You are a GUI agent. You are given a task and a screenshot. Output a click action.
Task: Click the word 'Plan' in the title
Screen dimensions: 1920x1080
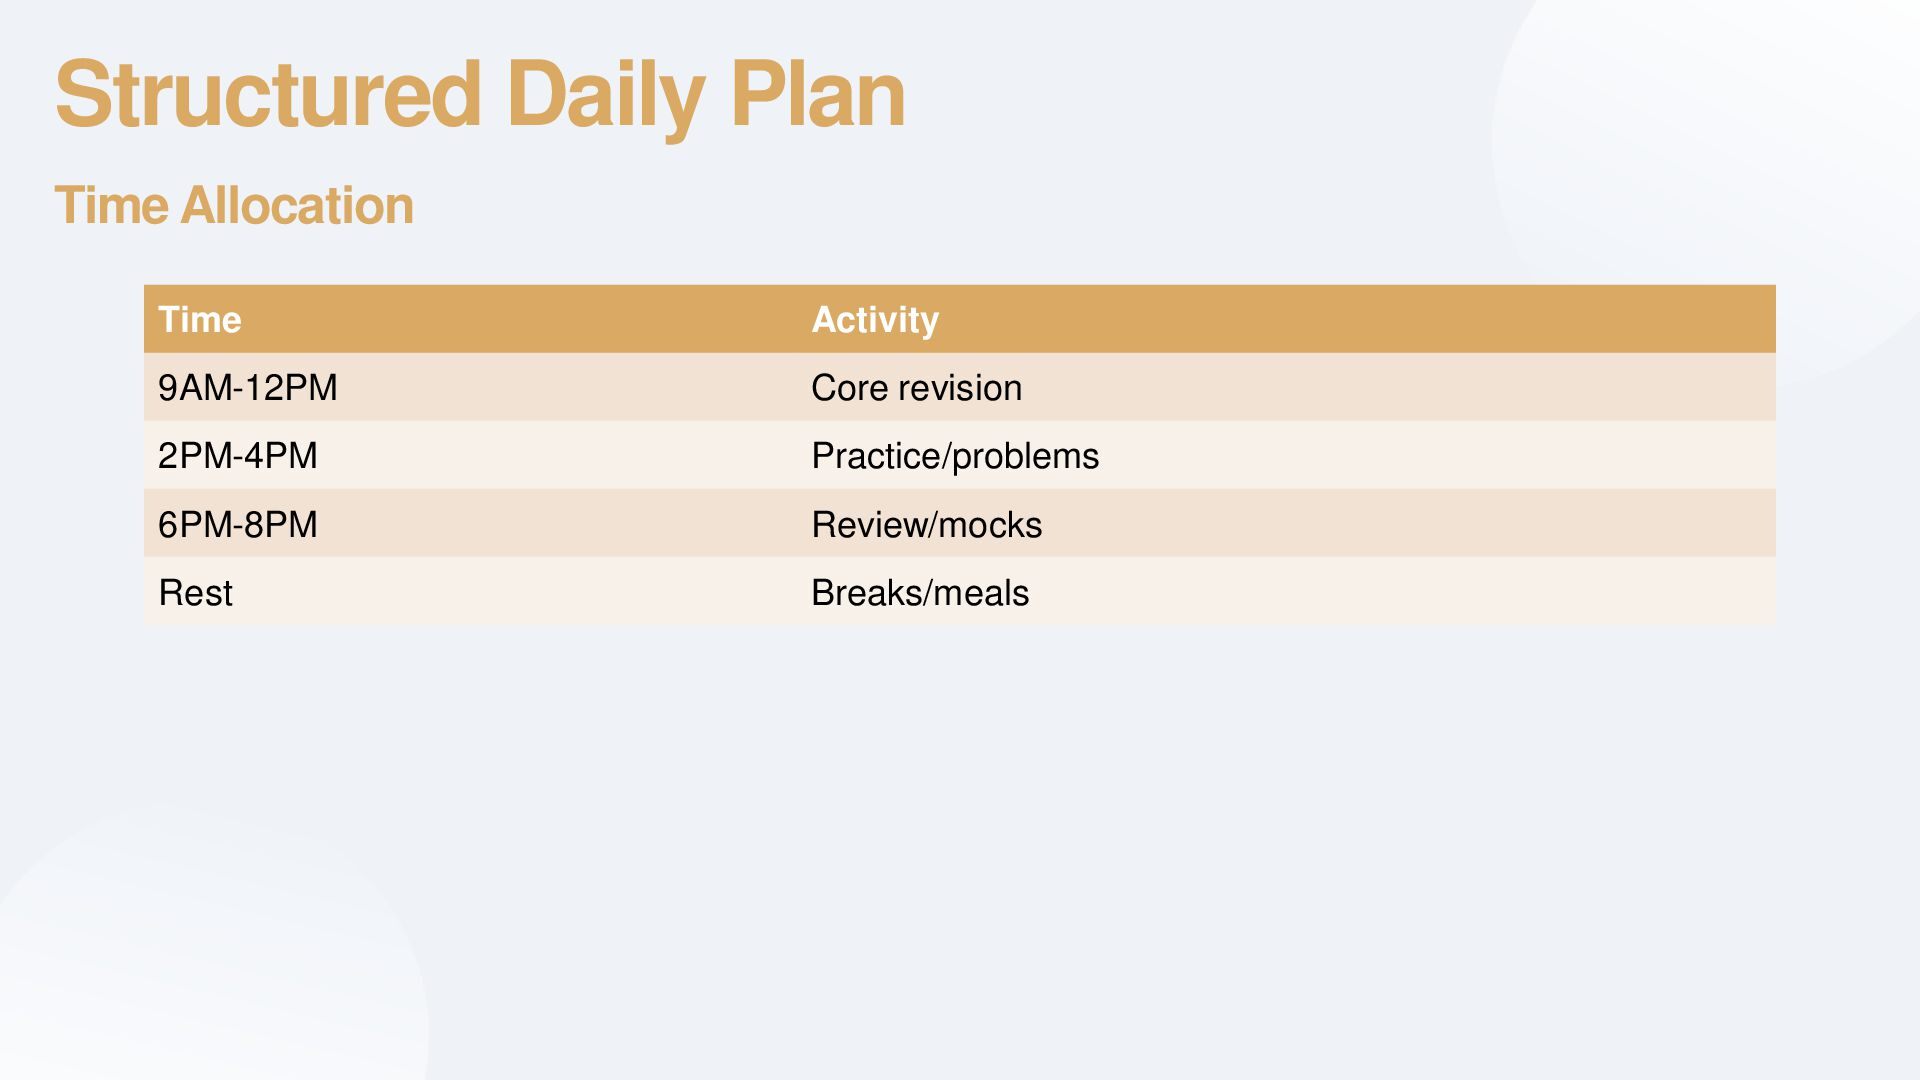817,94
